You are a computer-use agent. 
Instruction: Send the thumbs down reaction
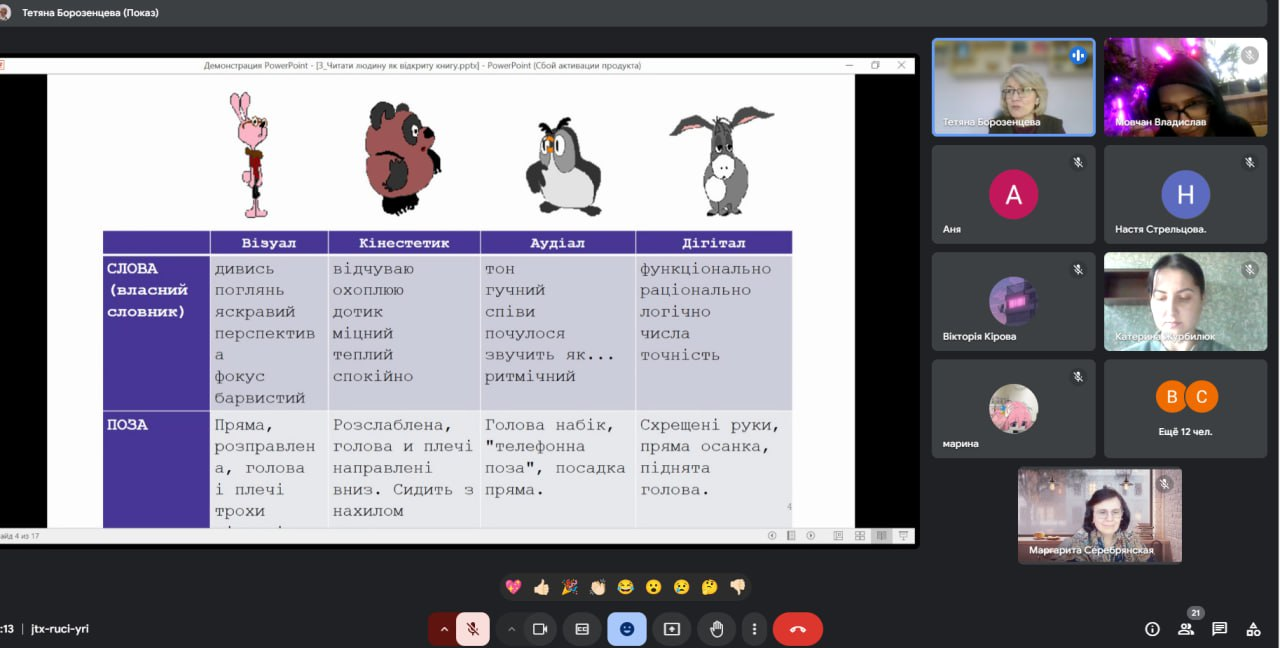point(737,587)
